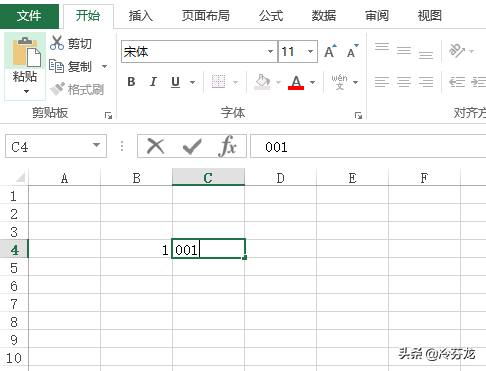Open the phonetic guide dropdown arrow

coord(356,82)
